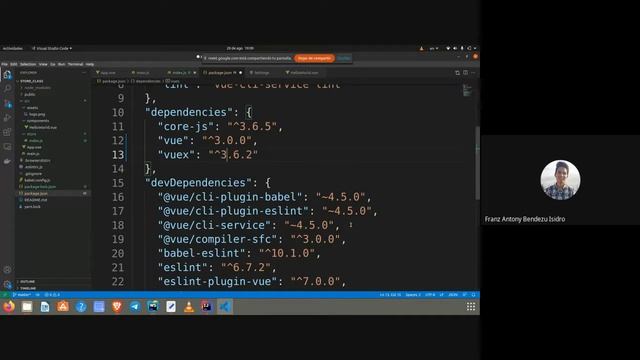Click the synchronize changes status icon
The image size is (640, 360).
(37, 295)
